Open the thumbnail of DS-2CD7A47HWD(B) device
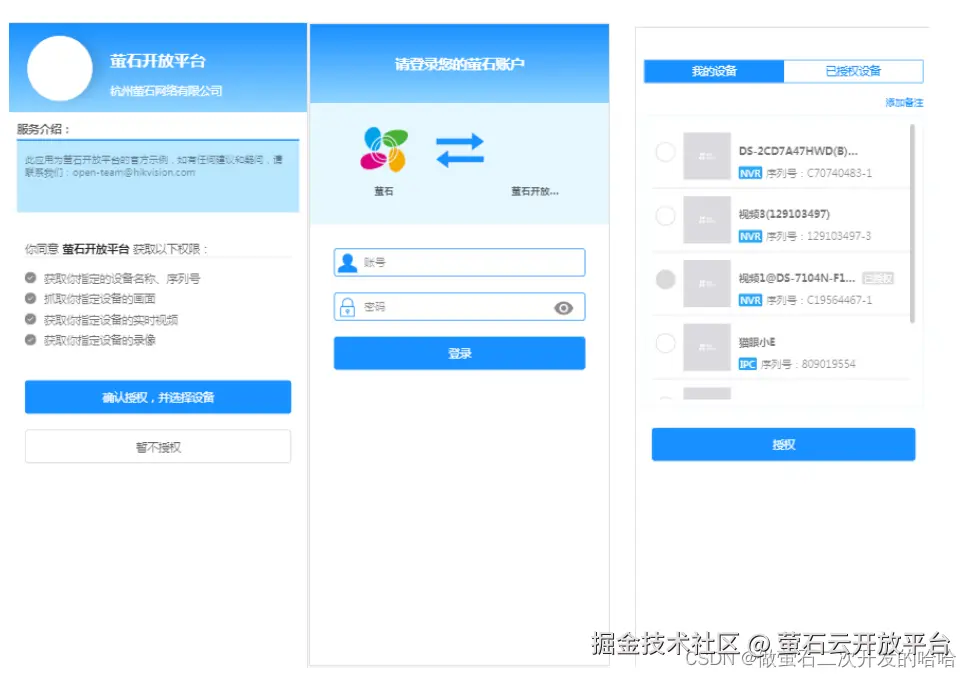972x678 pixels. click(707, 156)
